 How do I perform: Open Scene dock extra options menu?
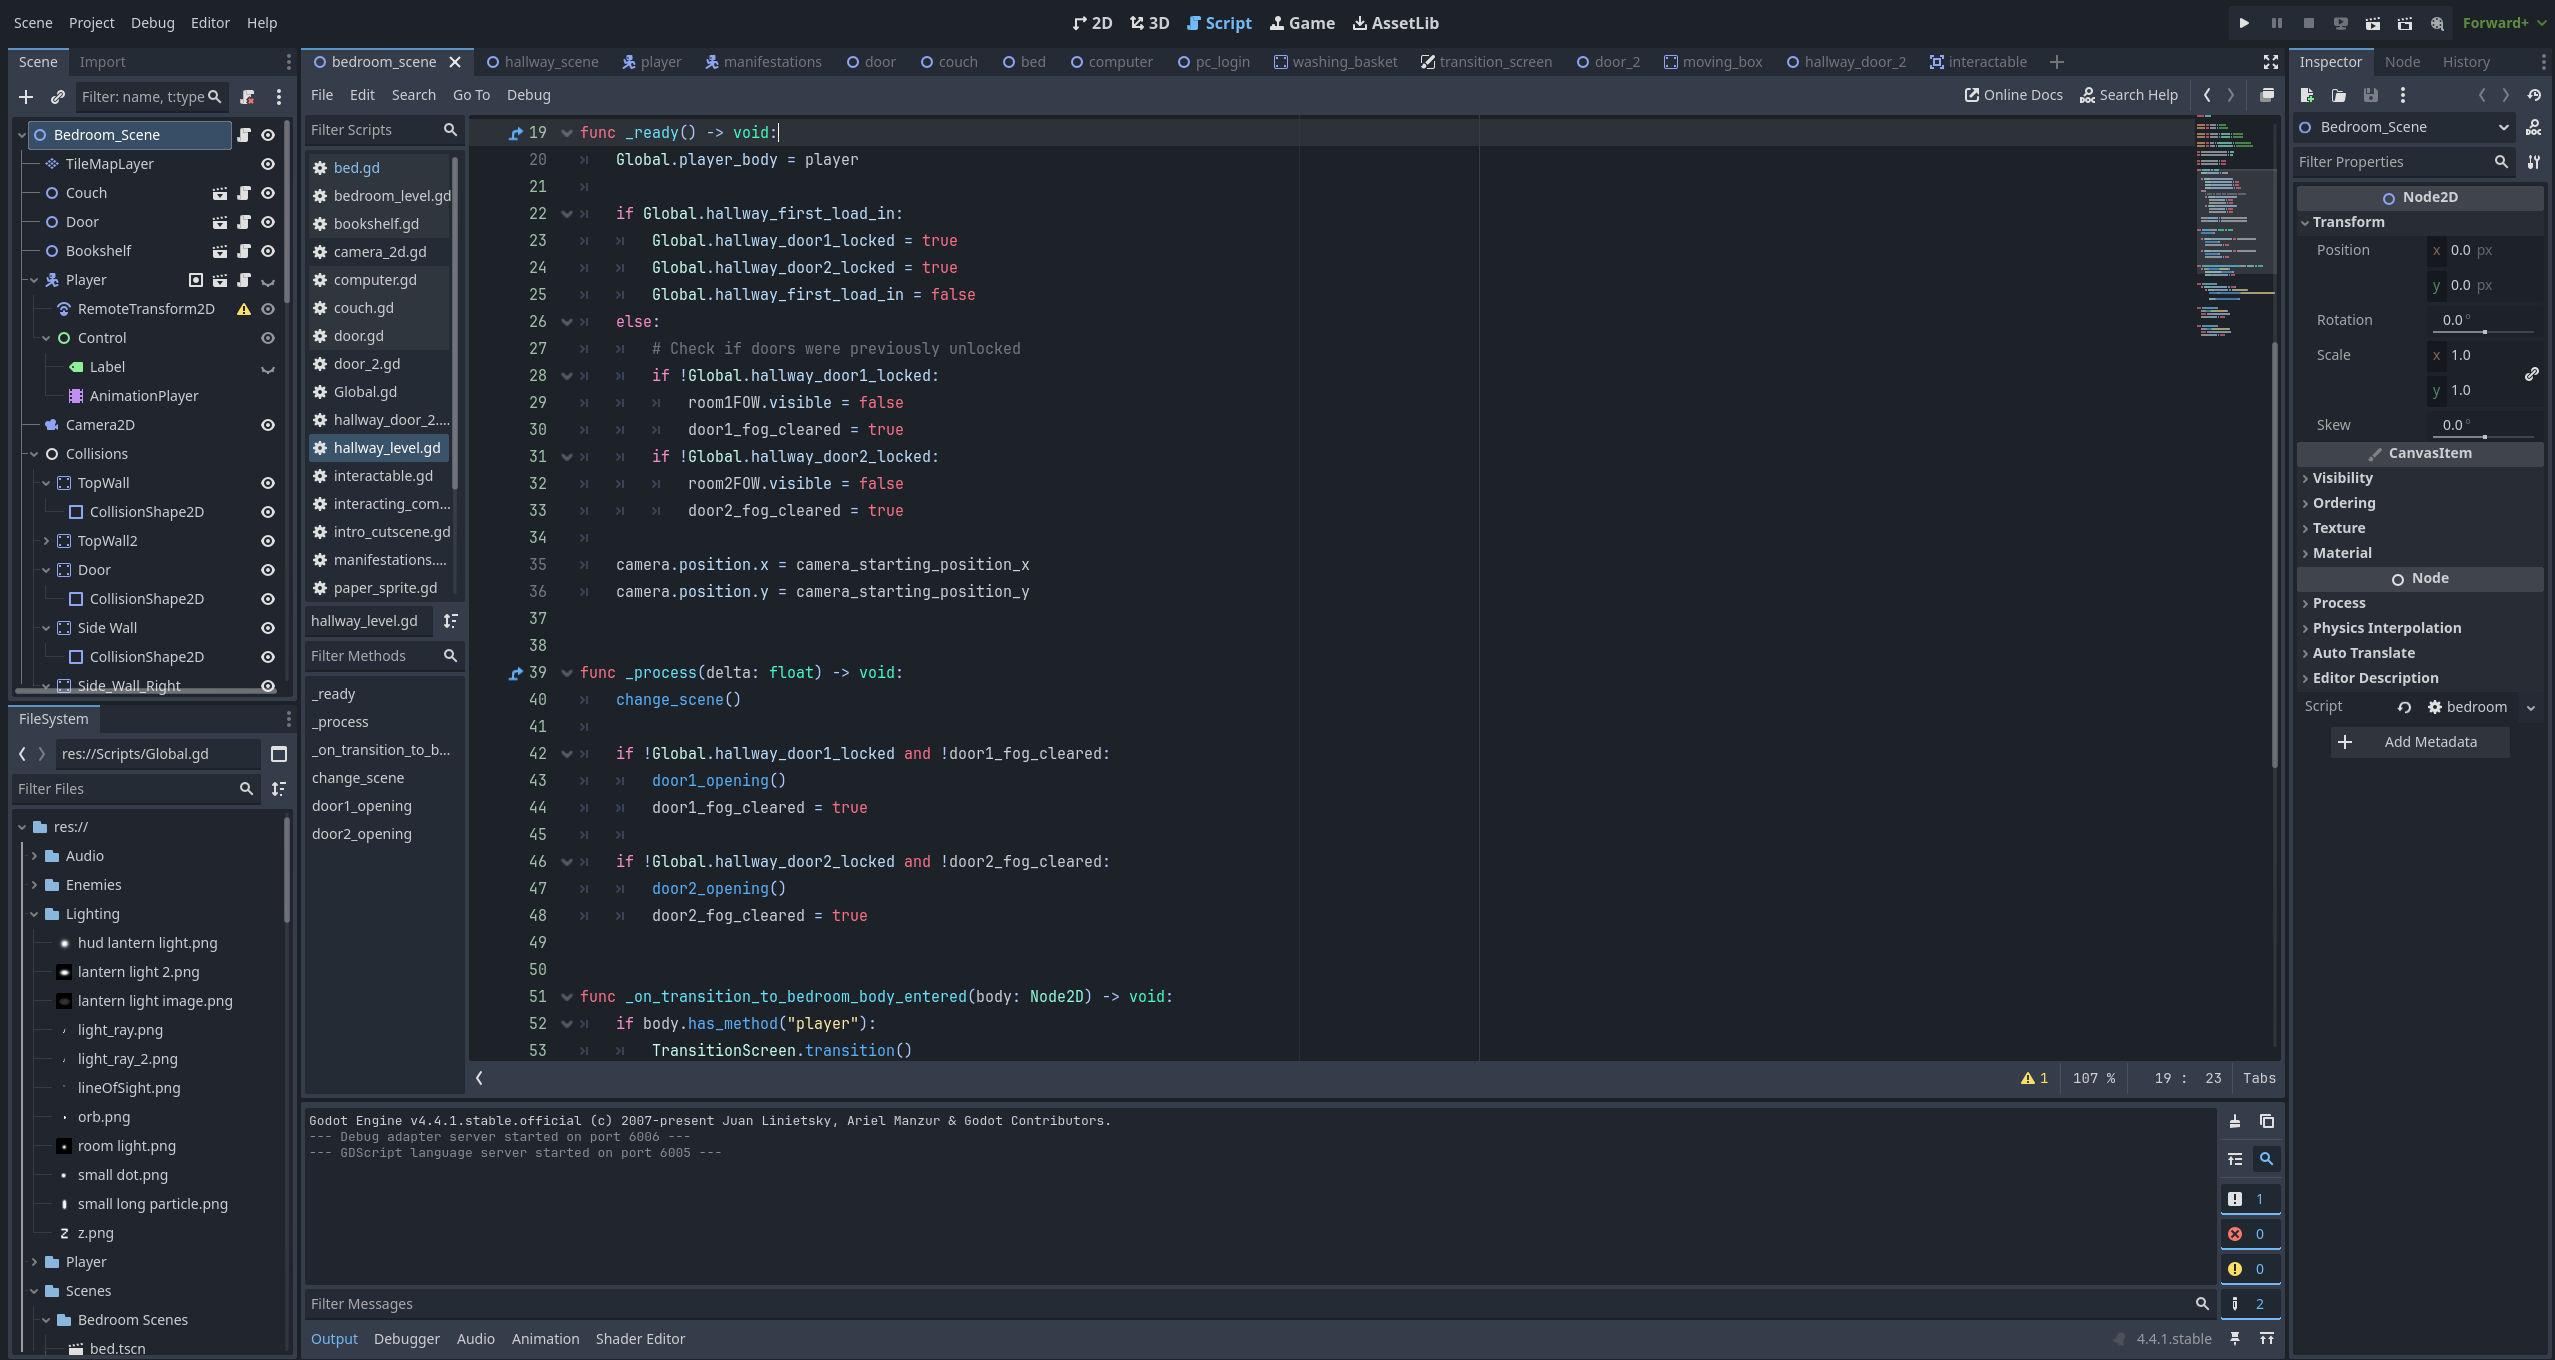[x=279, y=97]
